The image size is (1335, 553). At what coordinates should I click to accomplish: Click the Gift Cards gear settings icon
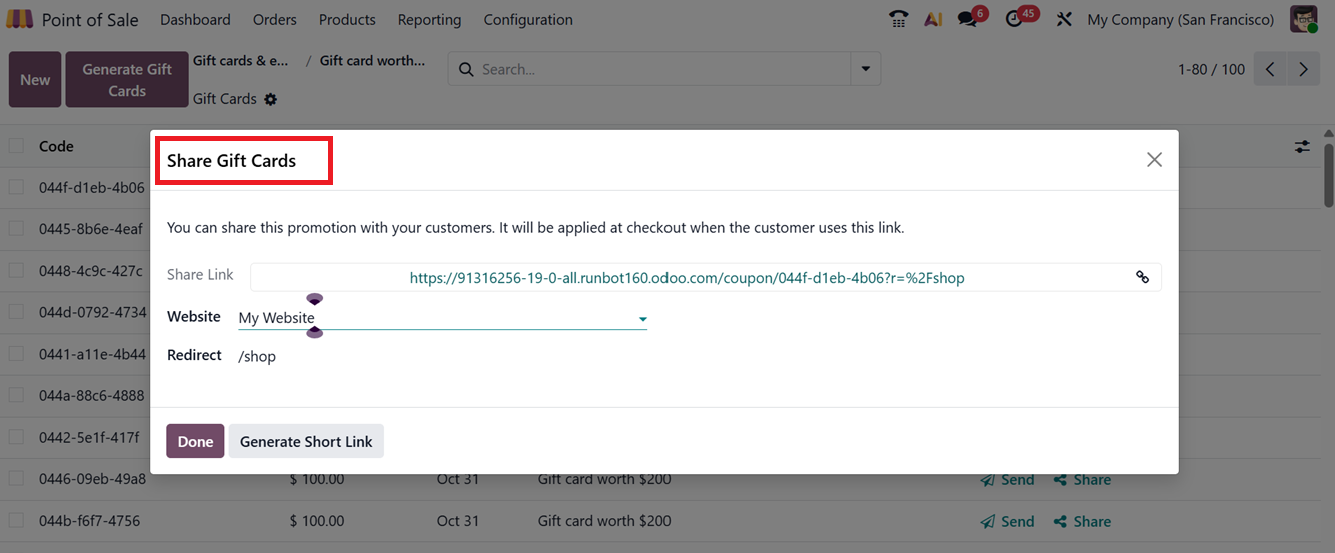(271, 99)
